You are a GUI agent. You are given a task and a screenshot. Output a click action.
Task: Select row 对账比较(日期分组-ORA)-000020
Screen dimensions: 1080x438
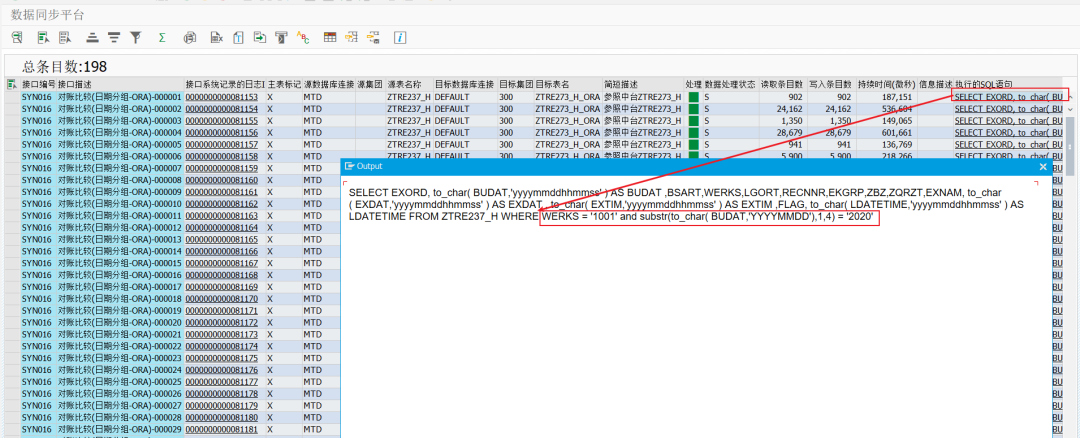coord(120,322)
